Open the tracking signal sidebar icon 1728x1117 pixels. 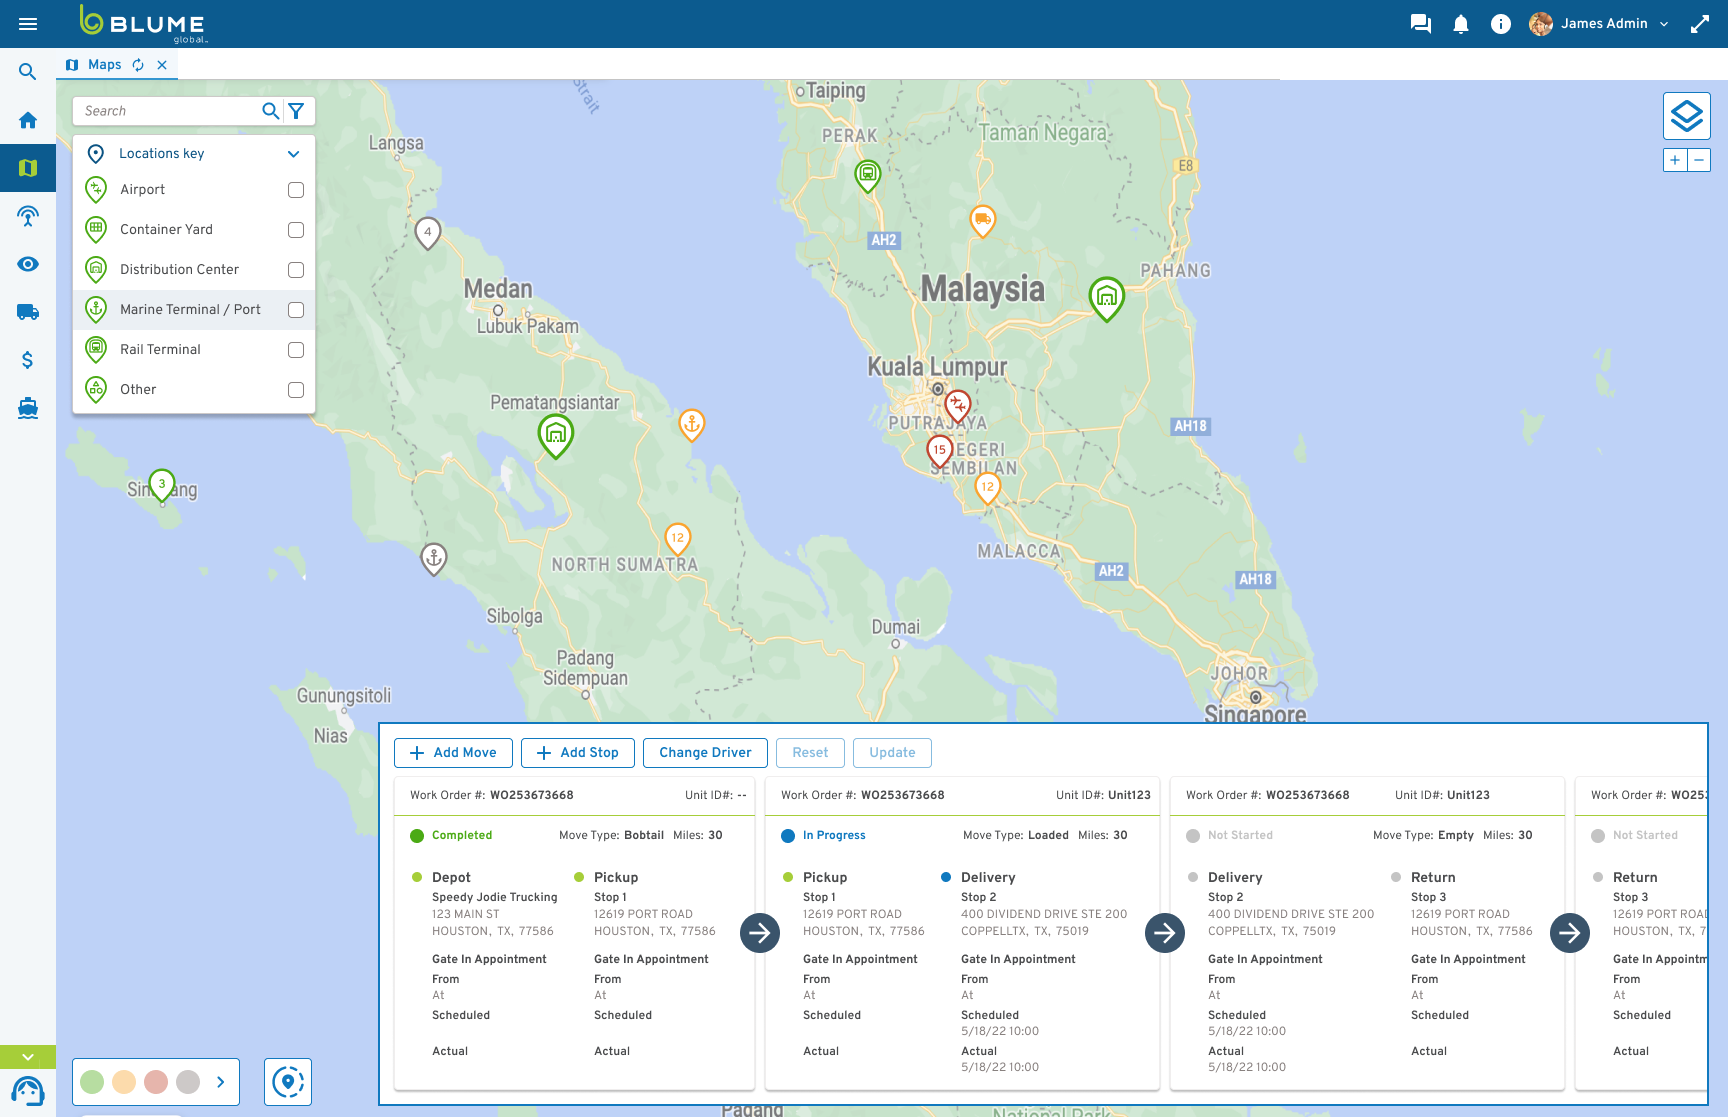click(28, 216)
